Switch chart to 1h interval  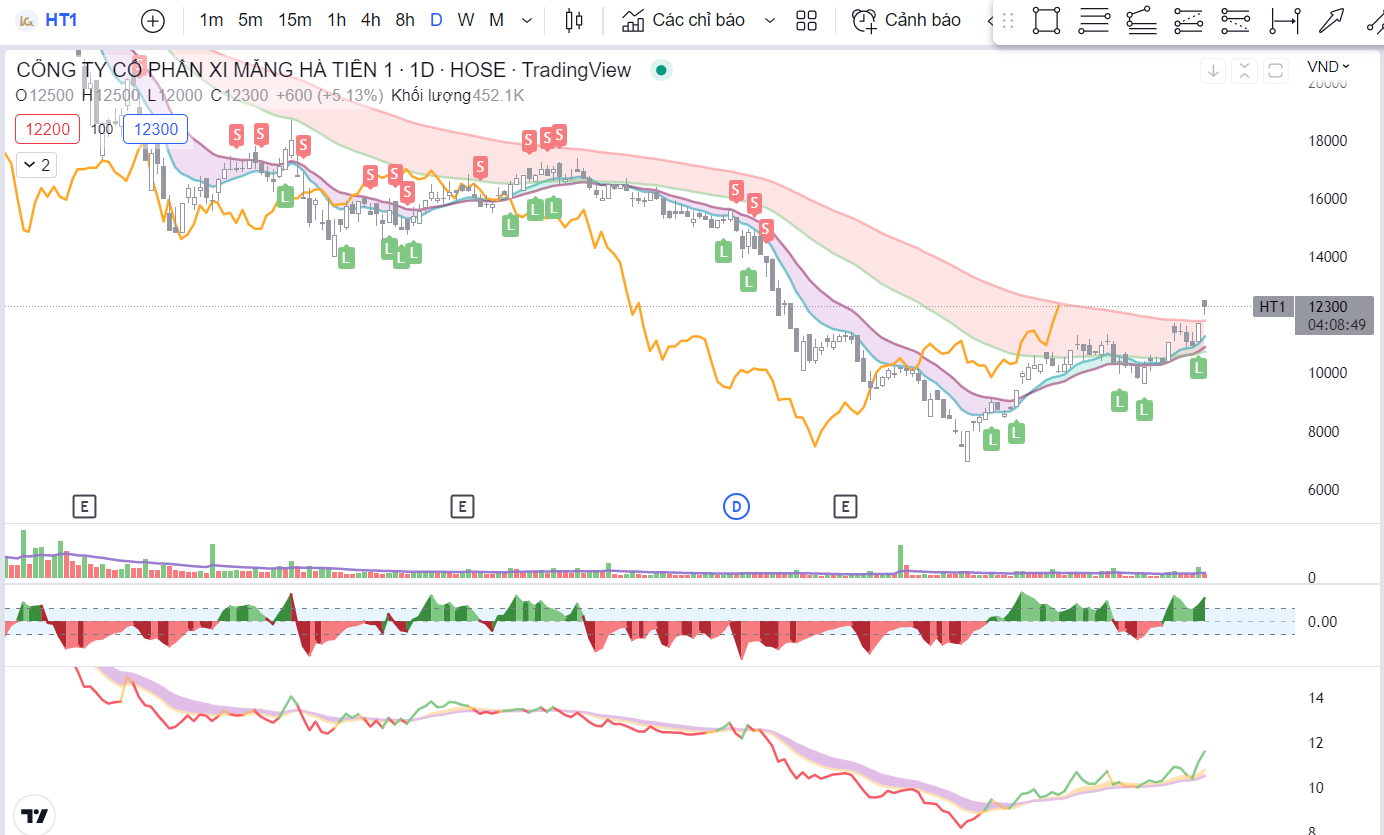tap(336, 20)
